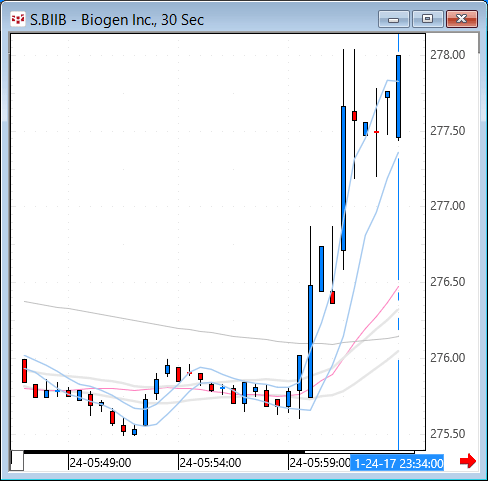Click the 278.00 price label
The height and width of the screenshot is (481, 488).
[x=447, y=55]
